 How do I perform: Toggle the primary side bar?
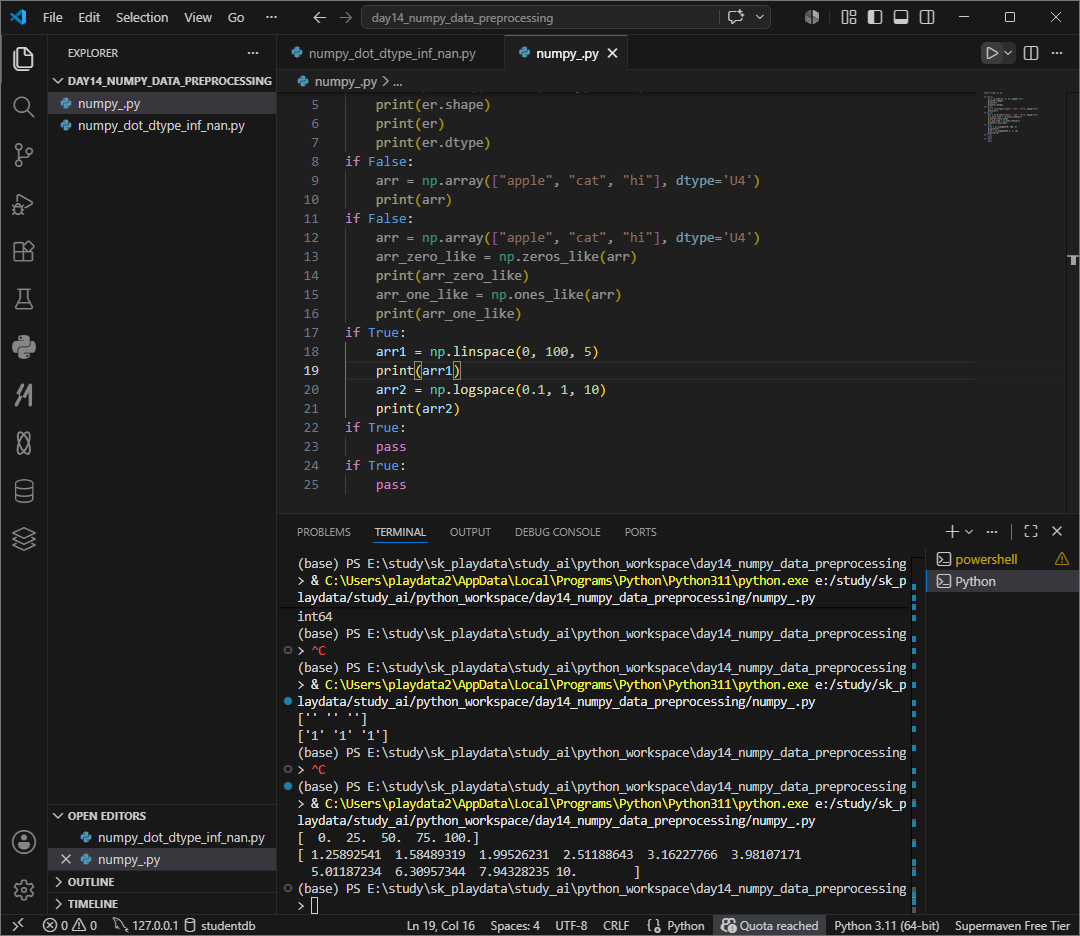pyautogui.click(x=875, y=17)
